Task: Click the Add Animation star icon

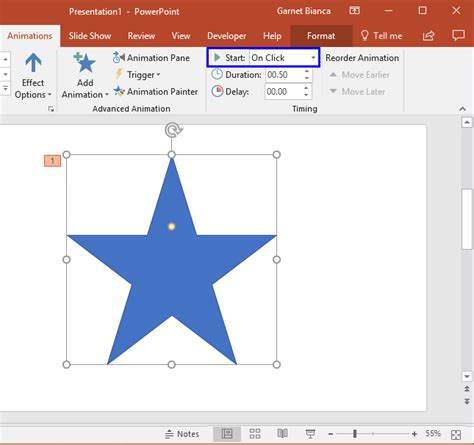Action: coord(85,63)
